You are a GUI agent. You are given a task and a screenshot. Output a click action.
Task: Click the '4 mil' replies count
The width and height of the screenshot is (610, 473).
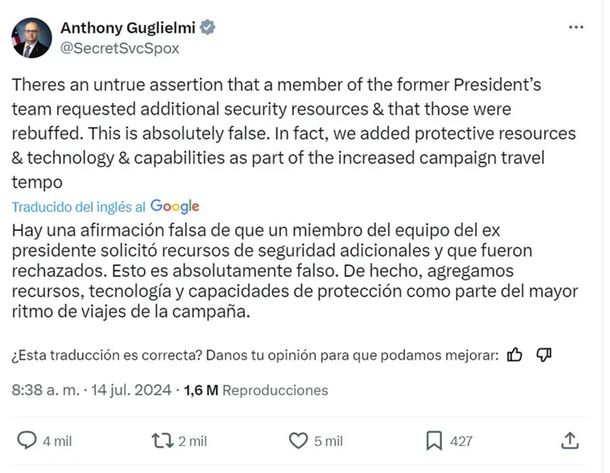58,440
